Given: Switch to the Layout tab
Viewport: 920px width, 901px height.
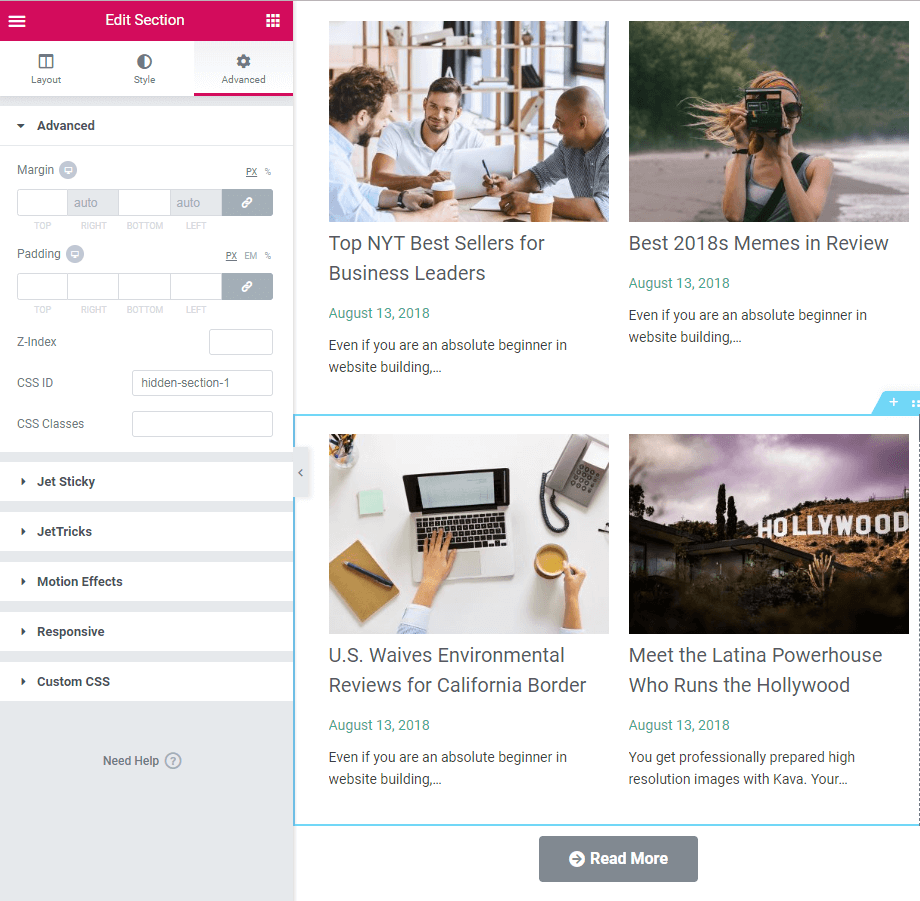Looking at the screenshot, I should [x=46, y=69].
